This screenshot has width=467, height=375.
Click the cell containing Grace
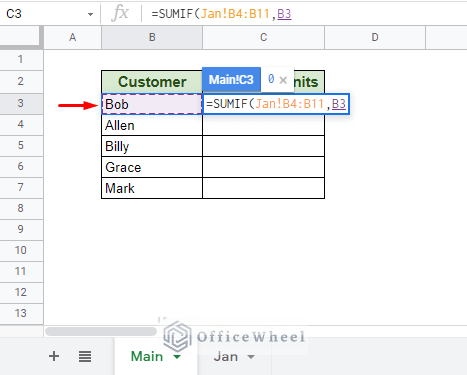click(x=152, y=167)
